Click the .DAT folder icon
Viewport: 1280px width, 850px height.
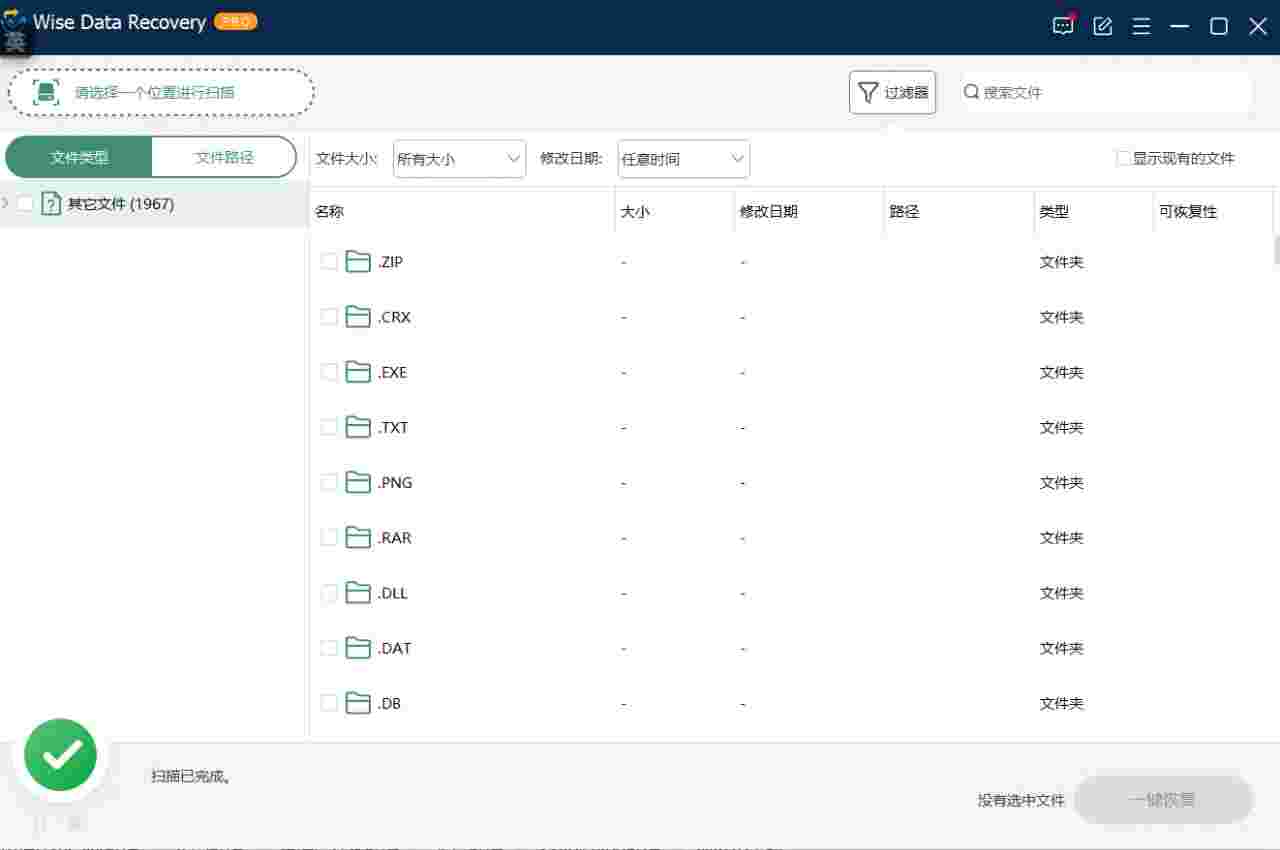point(358,648)
